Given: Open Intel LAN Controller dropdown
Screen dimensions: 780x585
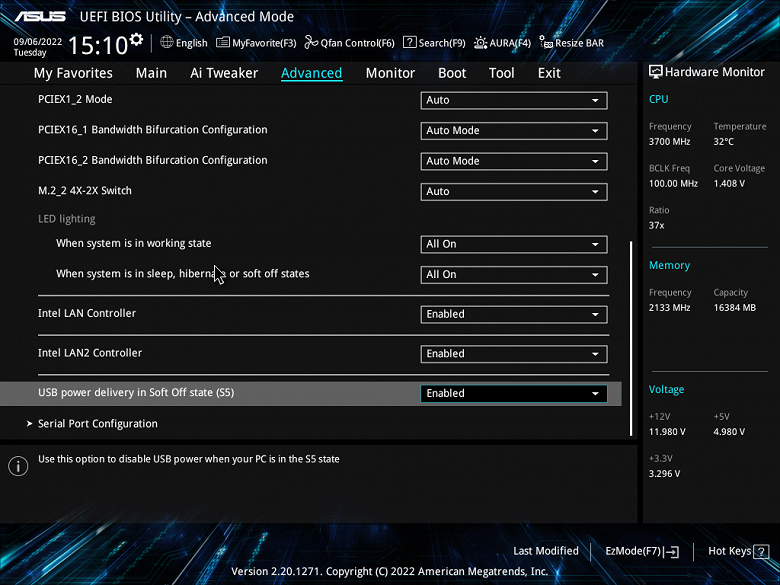Looking at the screenshot, I should point(514,314).
